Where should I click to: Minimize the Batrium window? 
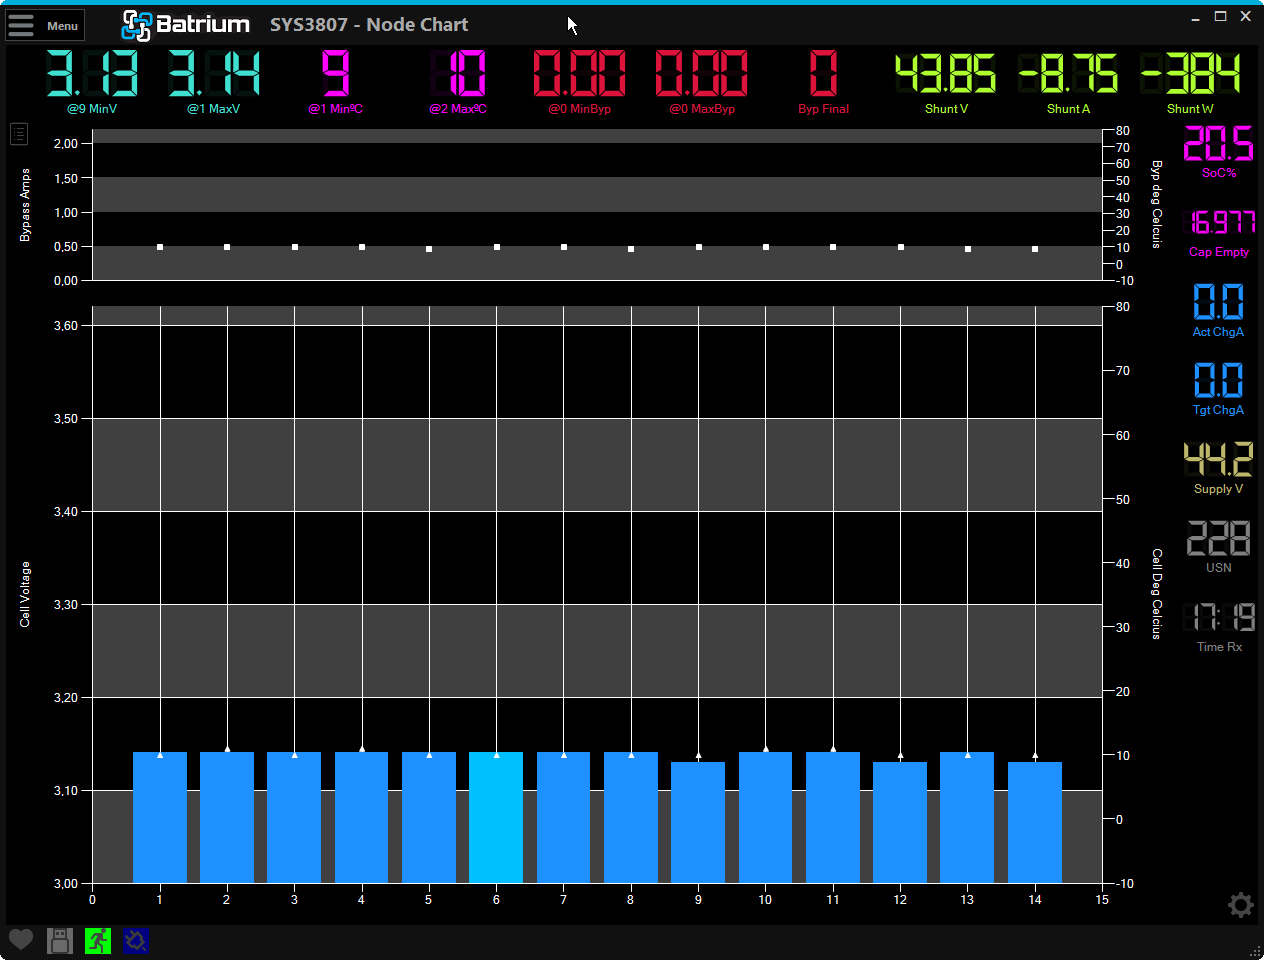(1195, 17)
